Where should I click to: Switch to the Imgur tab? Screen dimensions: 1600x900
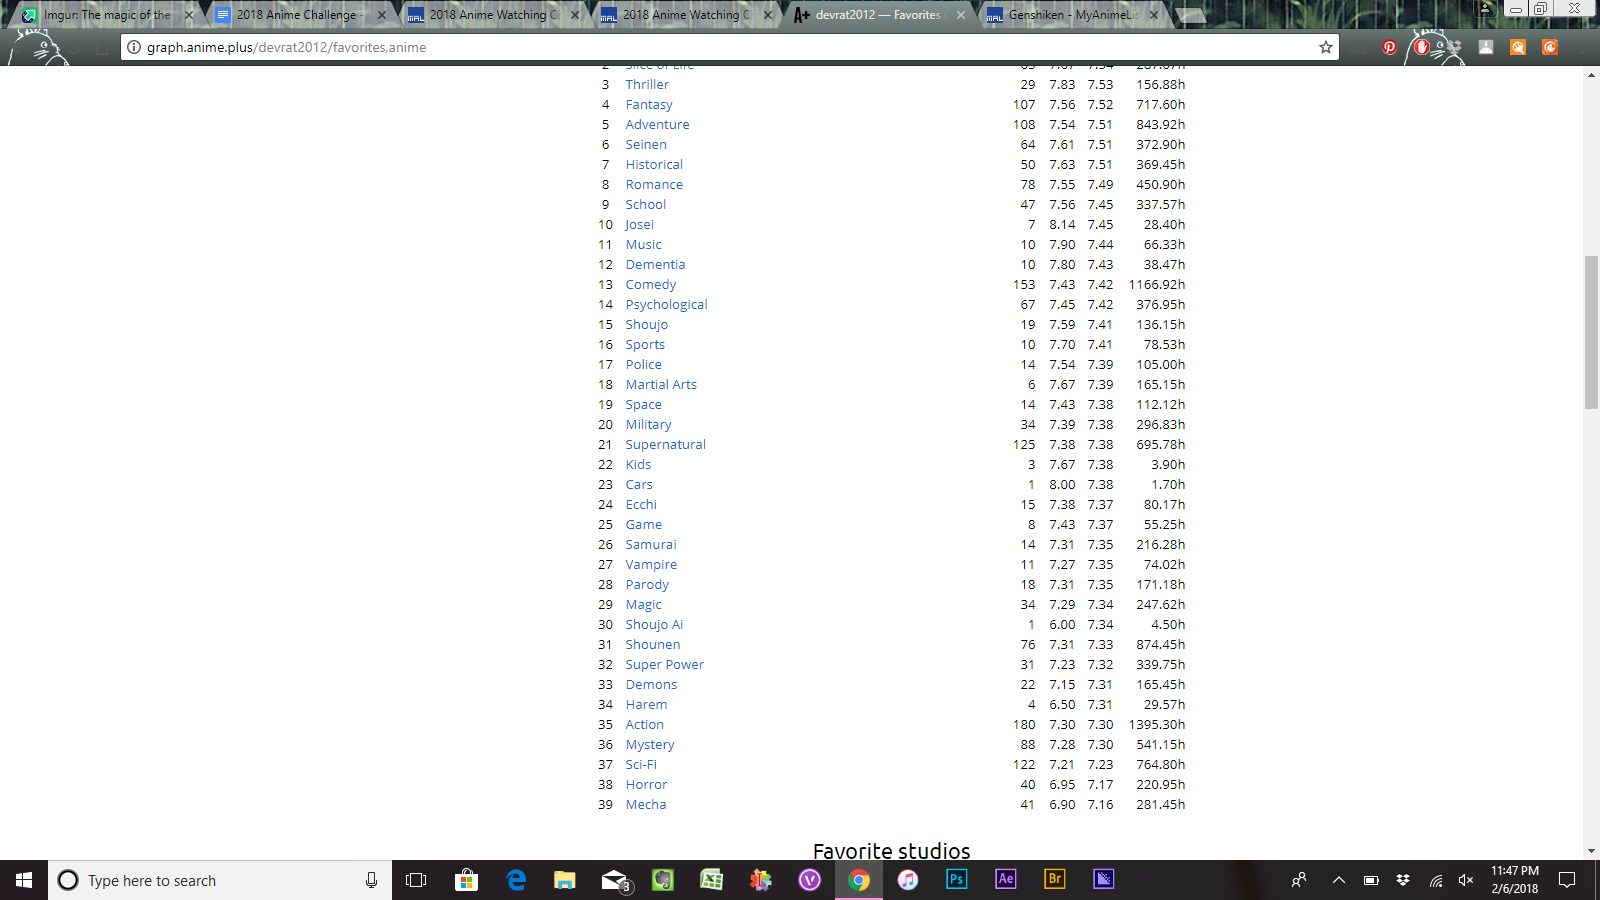[107, 15]
